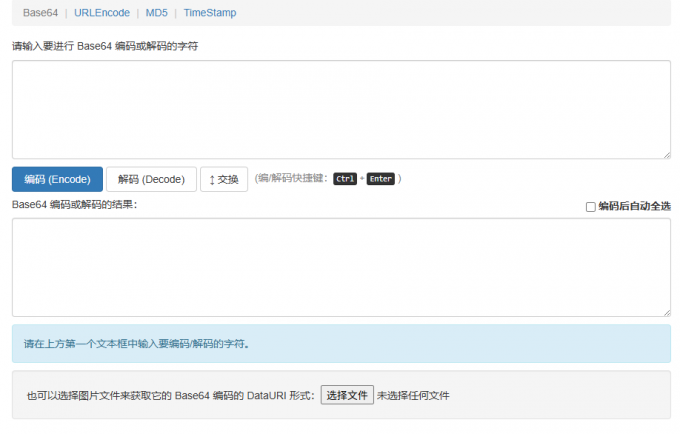Focus the Base64 input text box
Viewport: 680px width, 434px height.
pos(341,109)
